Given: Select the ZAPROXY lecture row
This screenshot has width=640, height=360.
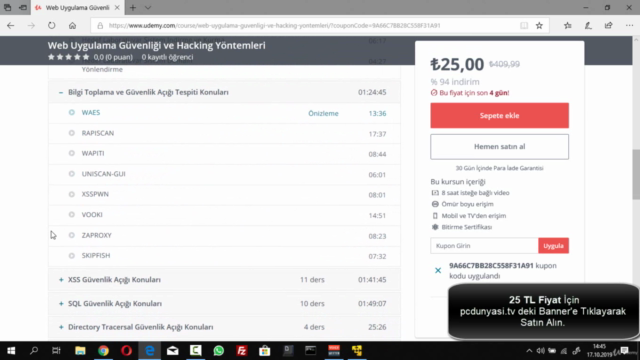Looking at the screenshot, I should [224, 236].
